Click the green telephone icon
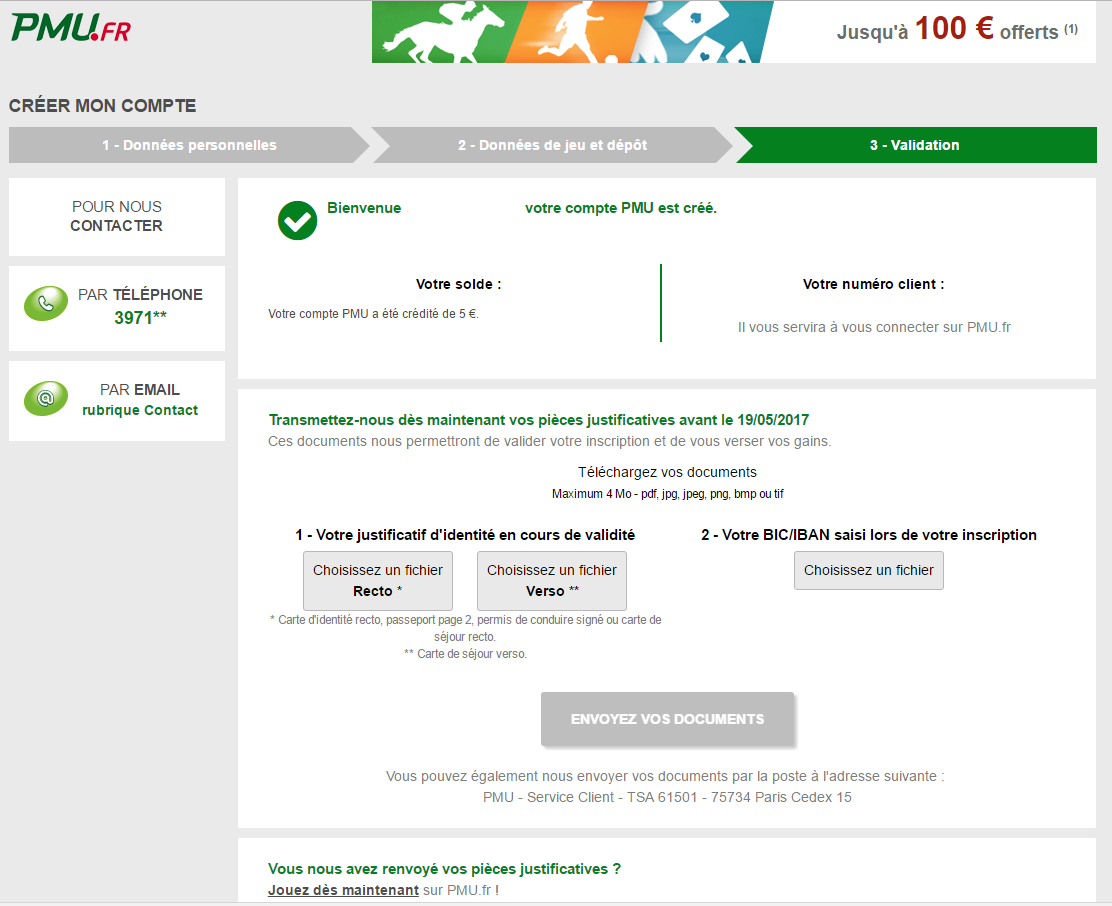1112x906 pixels. 45,305
